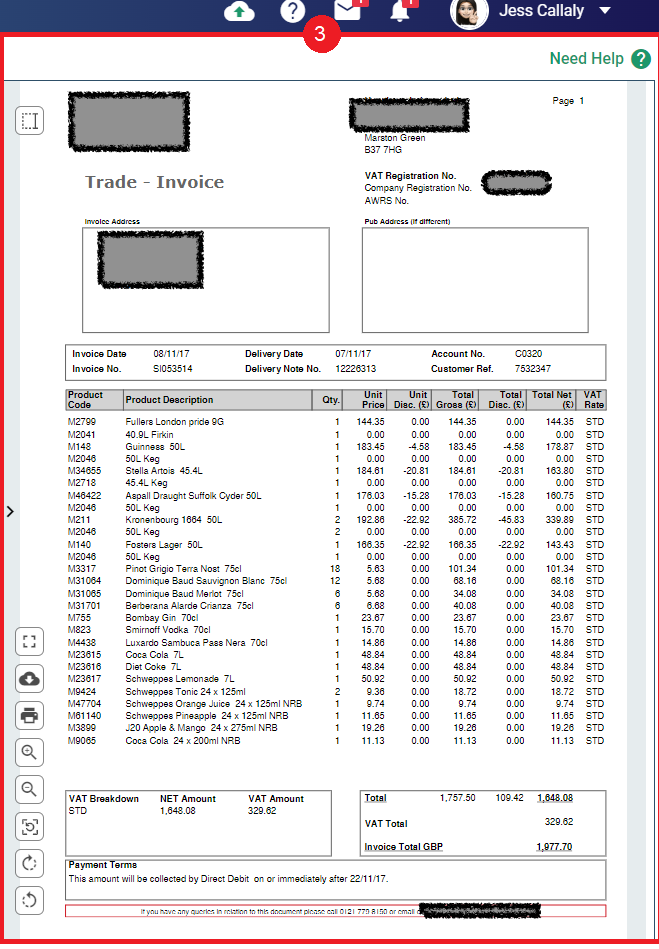Click the Kronenbourg 1664 50L line

click(336, 520)
